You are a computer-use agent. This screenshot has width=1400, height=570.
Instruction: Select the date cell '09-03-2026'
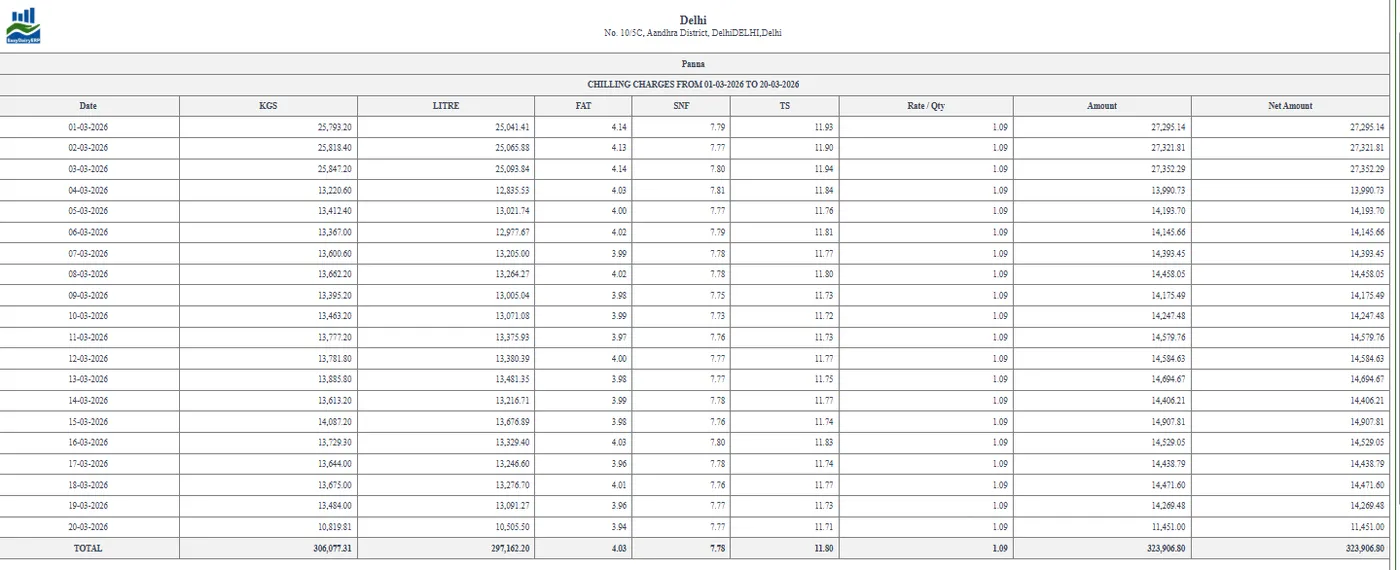89,295
